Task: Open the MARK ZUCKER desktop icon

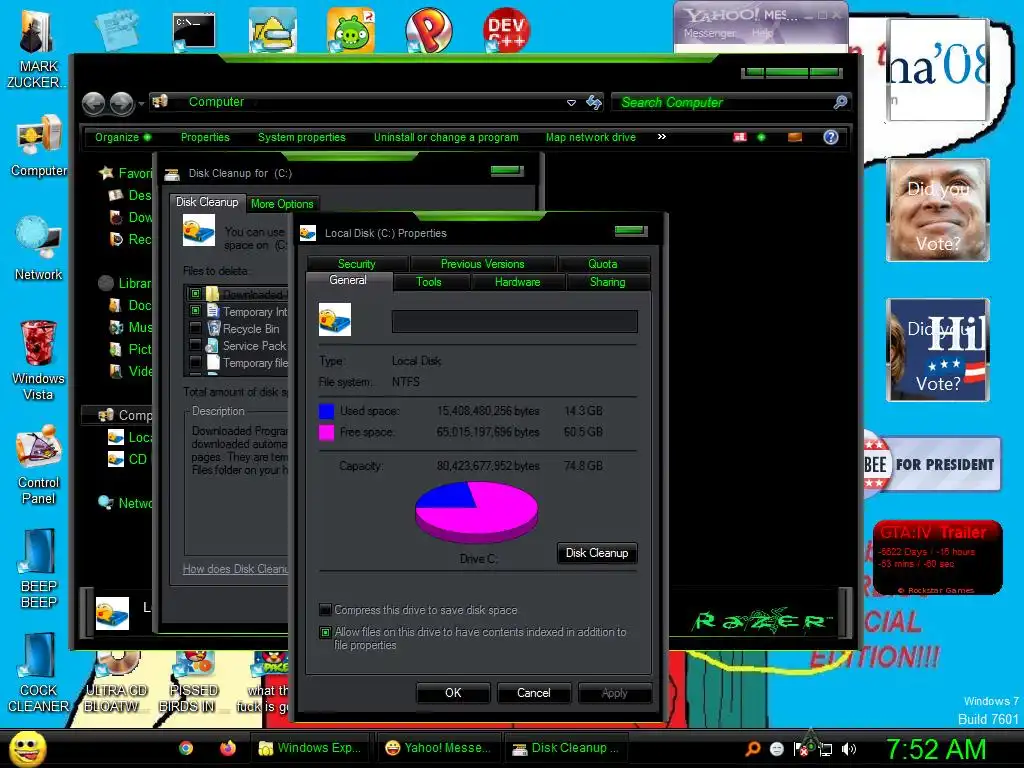Action: 36,48
